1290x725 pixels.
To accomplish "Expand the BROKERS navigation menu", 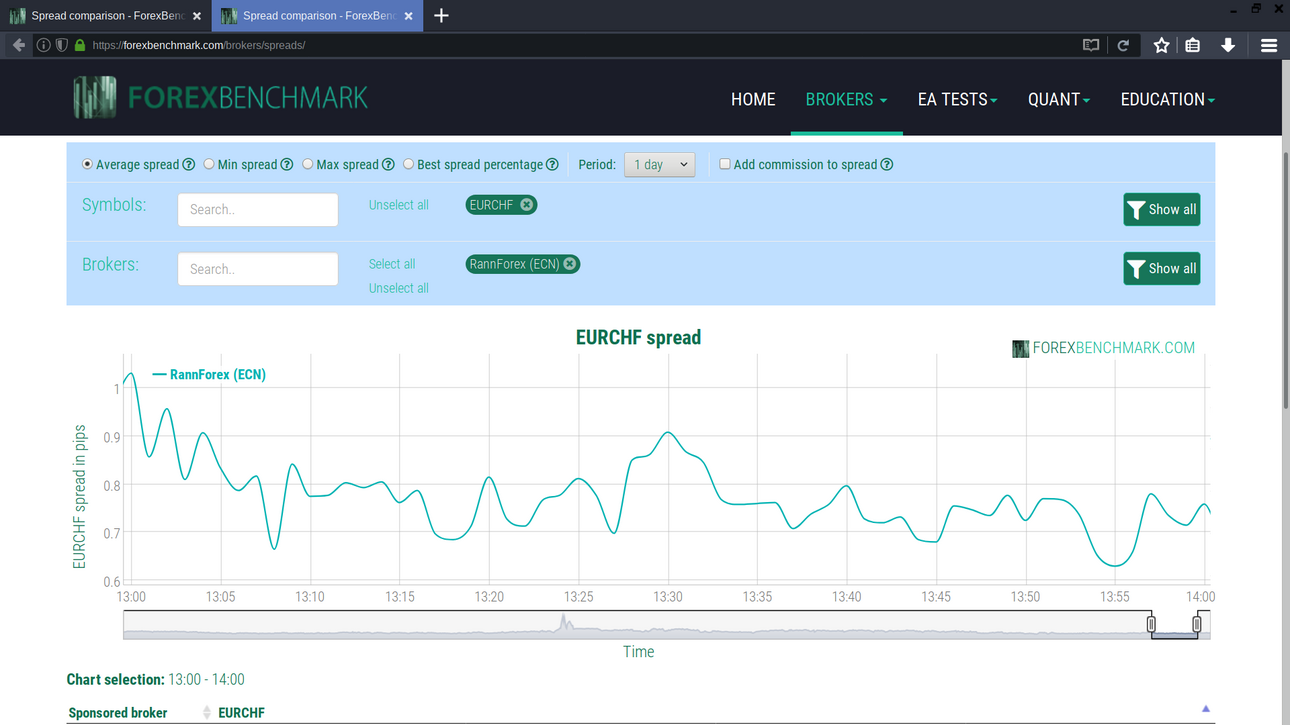I will [x=846, y=99].
